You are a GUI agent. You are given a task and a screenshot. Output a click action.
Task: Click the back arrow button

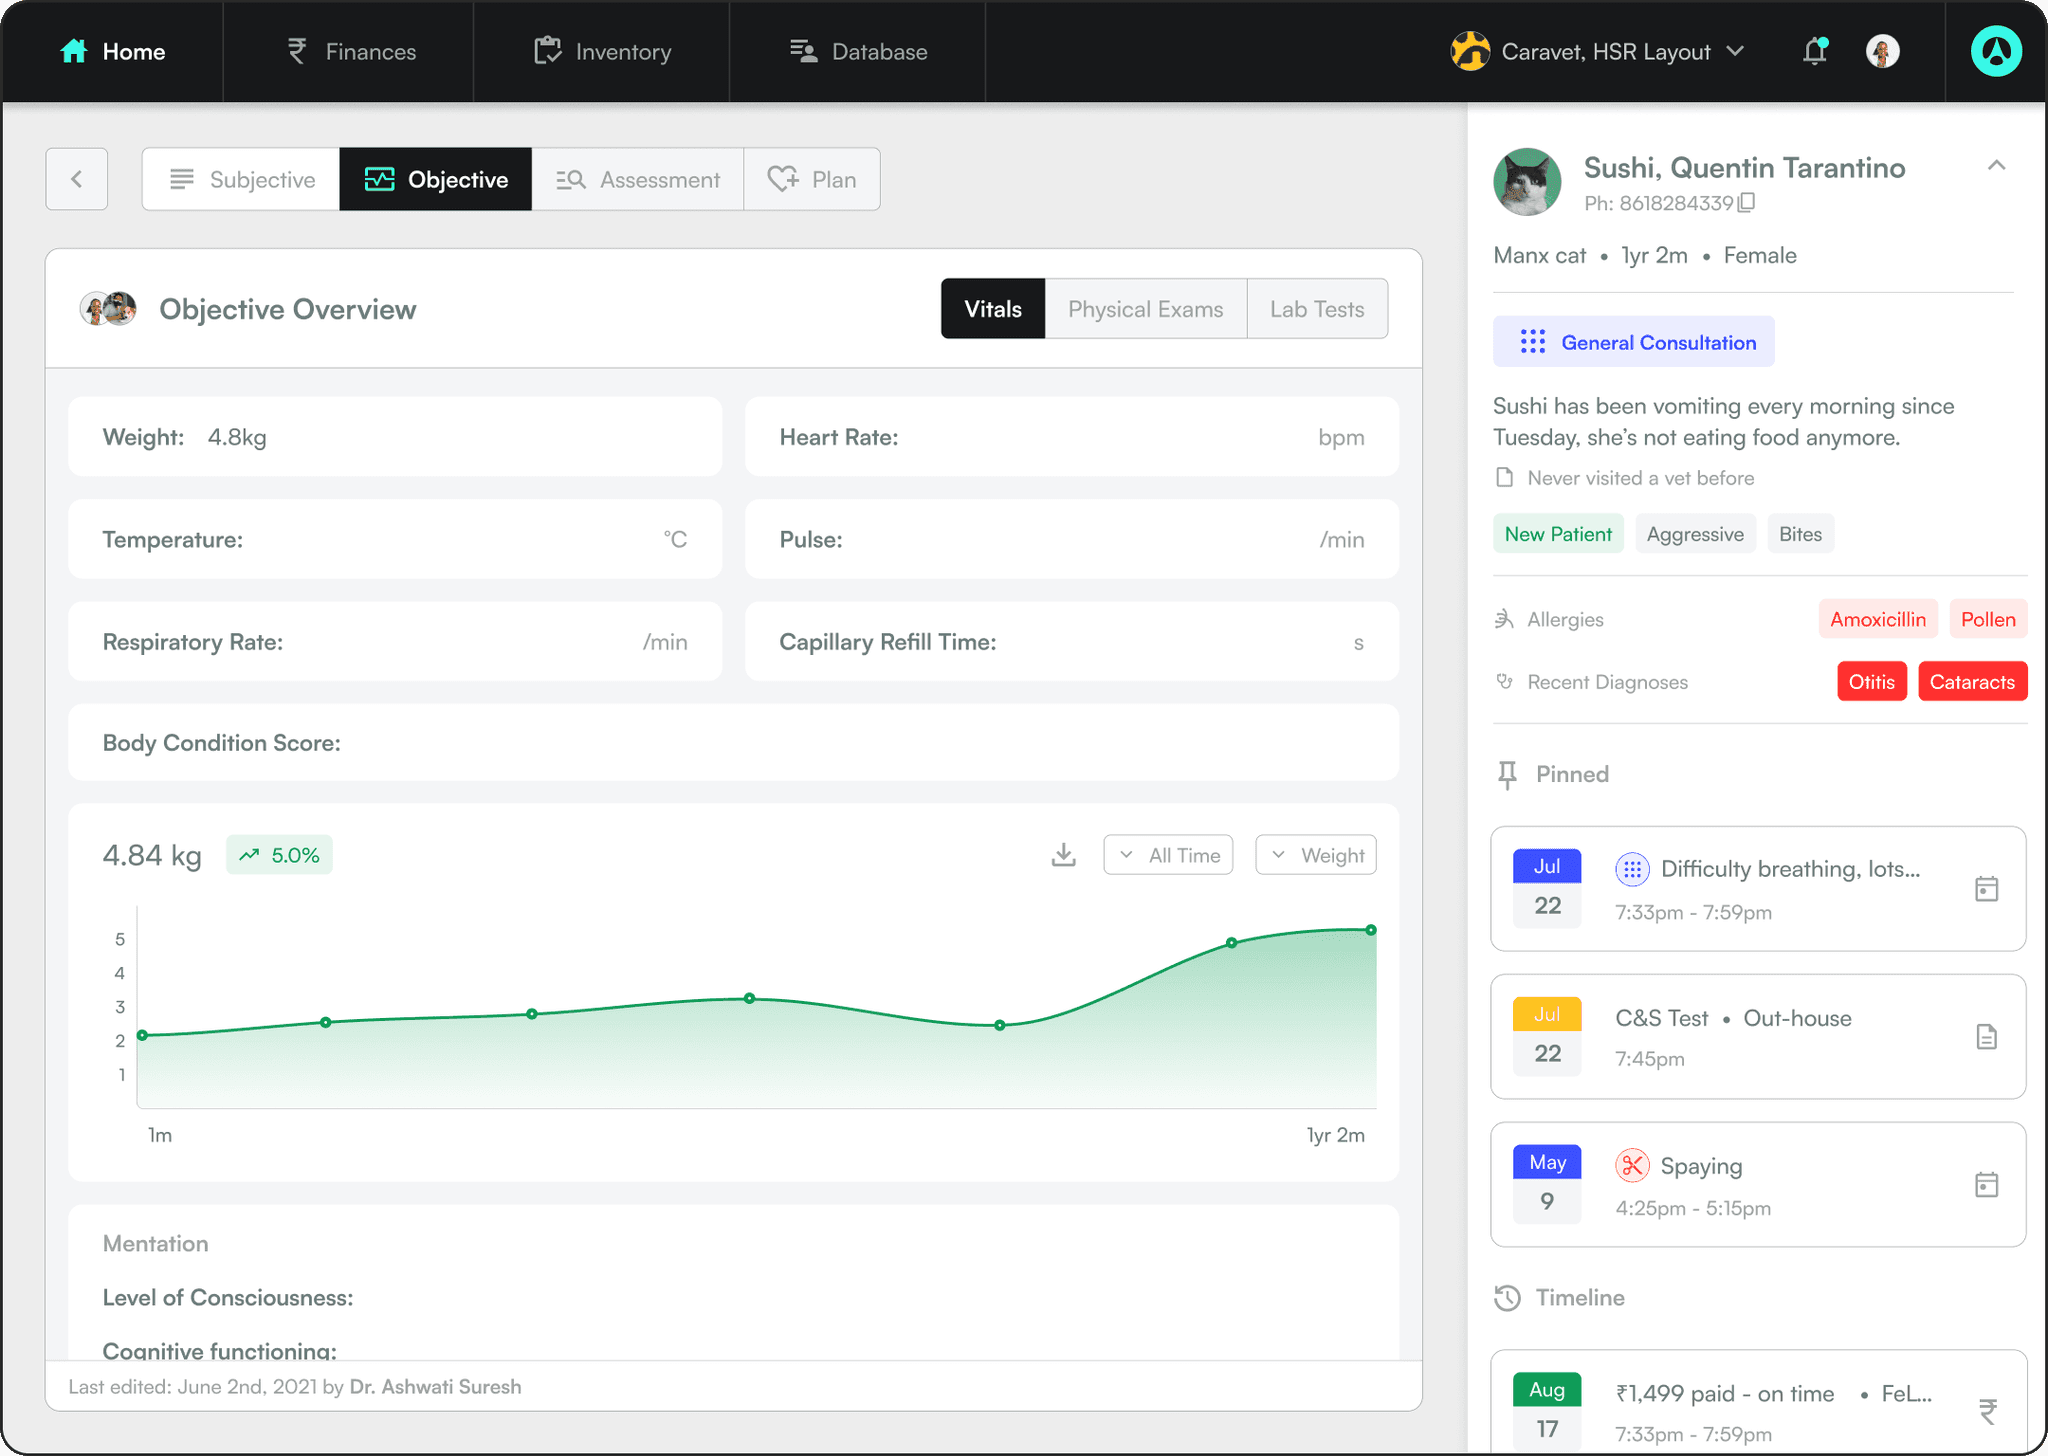(x=77, y=179)
